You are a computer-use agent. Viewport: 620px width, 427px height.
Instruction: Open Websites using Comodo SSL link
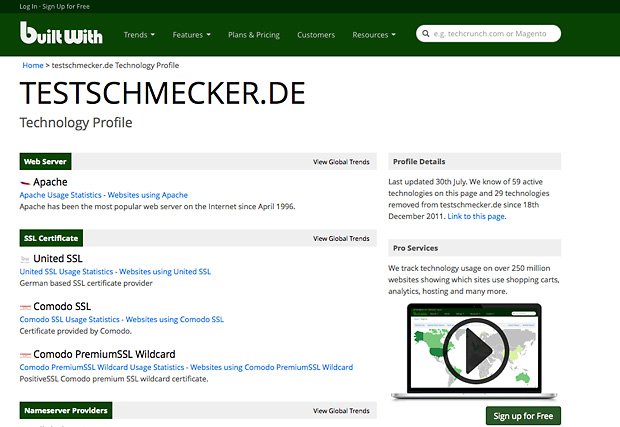(x=174, y=319)
